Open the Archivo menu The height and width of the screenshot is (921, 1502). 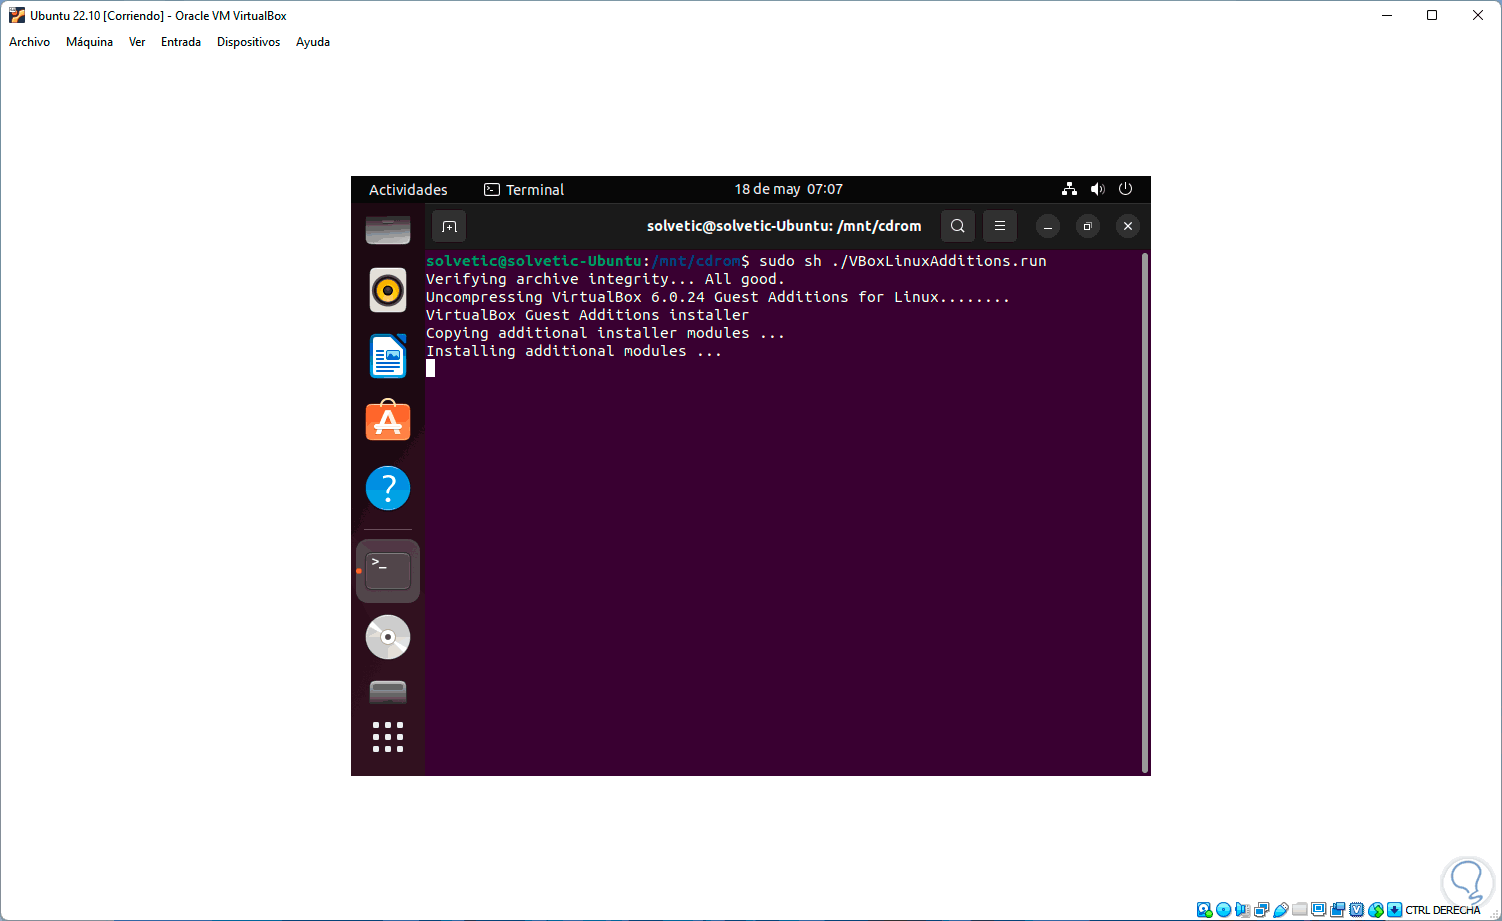(x=29, y=42)
